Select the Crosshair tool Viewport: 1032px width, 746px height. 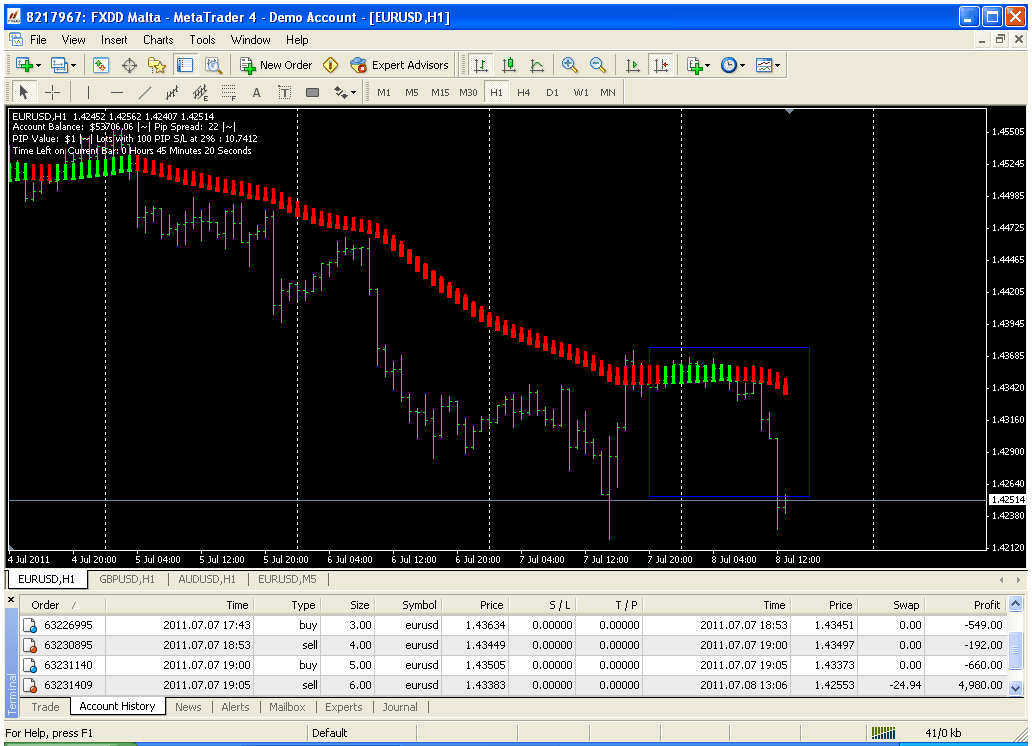pyautogui.click(x=53, y=93)
